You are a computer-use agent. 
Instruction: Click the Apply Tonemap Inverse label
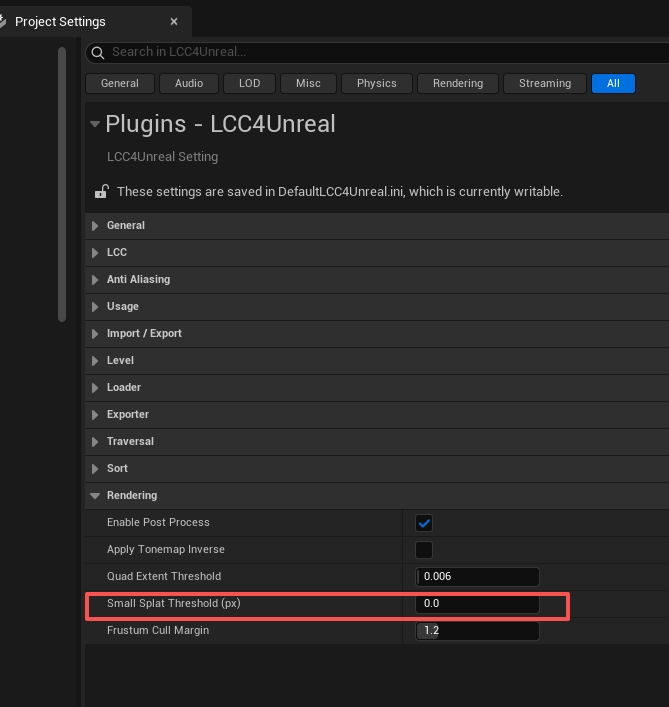coord(165,549)
